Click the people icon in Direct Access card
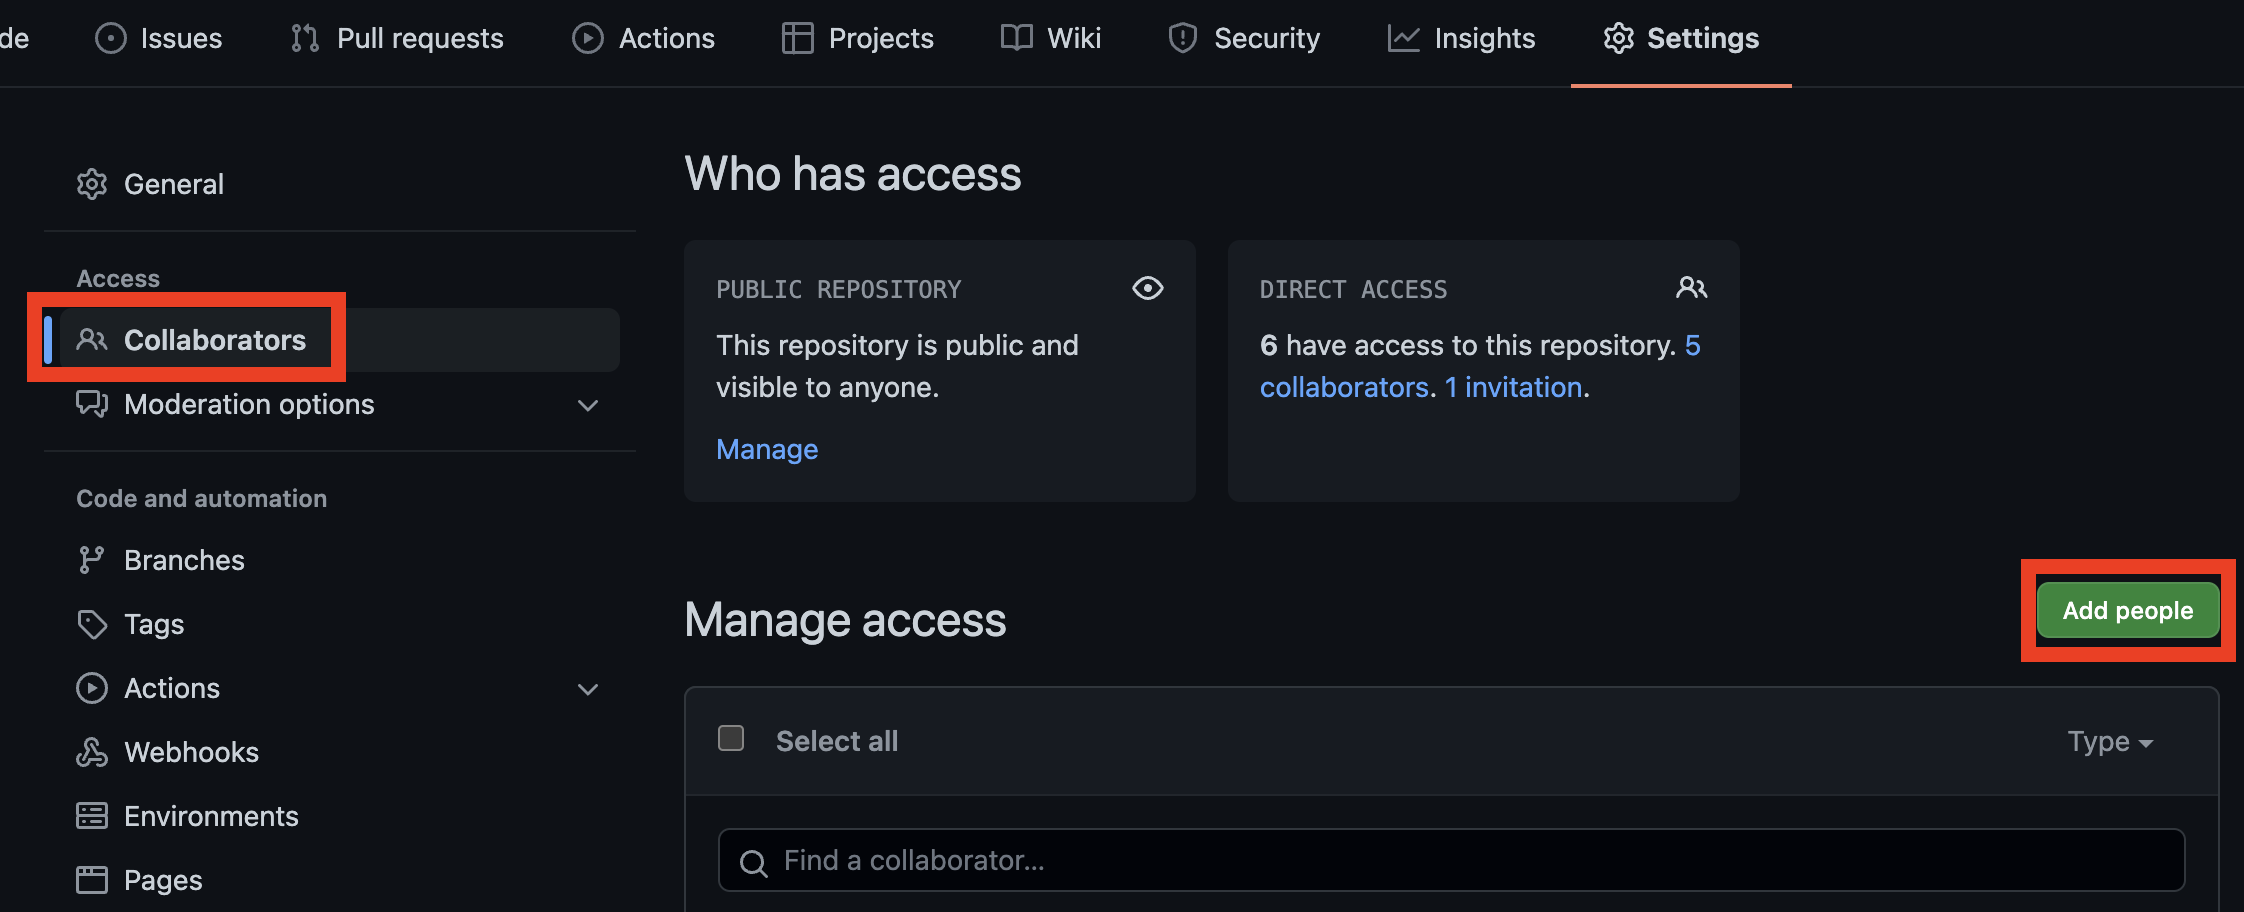The width and height of the screenshot is (2244, 912). tap(1691, 289)
